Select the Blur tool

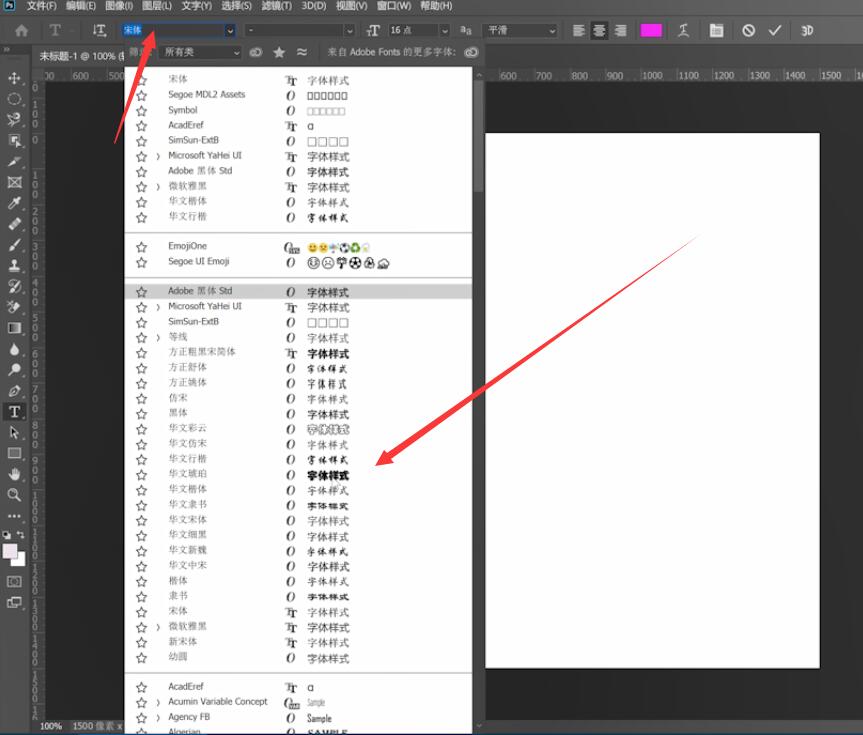(x=14, y=349)
